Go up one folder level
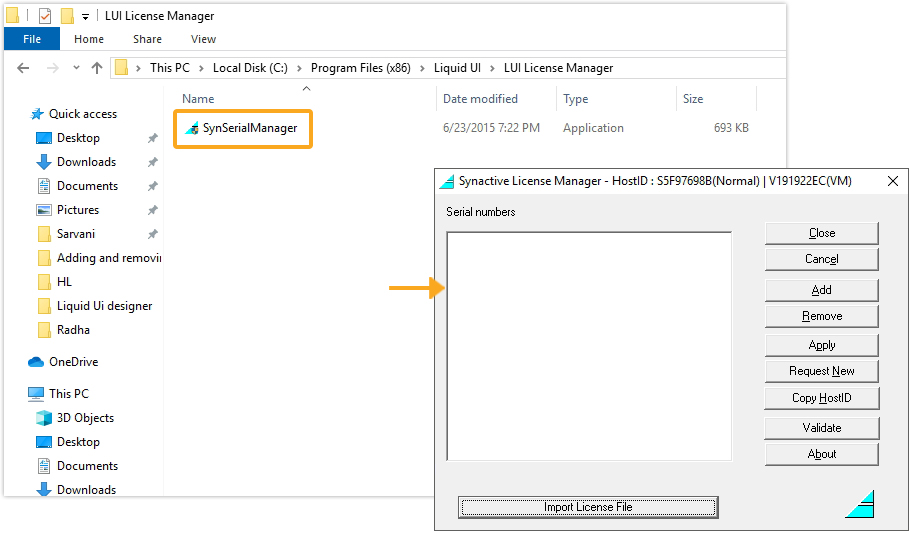Viewport: 909px width, 546px height. (x=97, y=68)
